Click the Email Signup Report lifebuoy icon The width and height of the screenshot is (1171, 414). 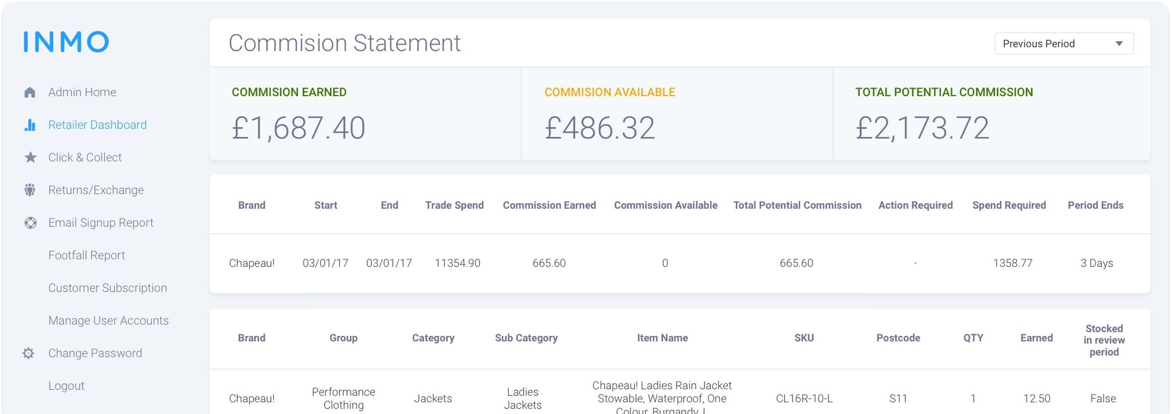click(x=30, y=223)
